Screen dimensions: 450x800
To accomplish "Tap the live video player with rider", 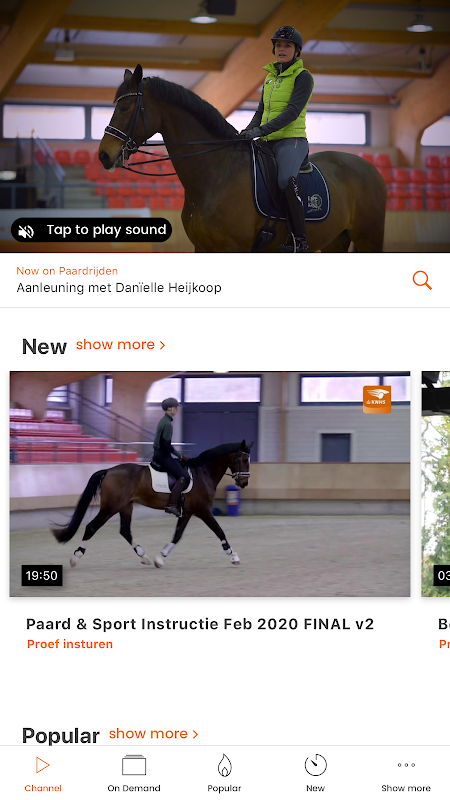I will [225, 126].
